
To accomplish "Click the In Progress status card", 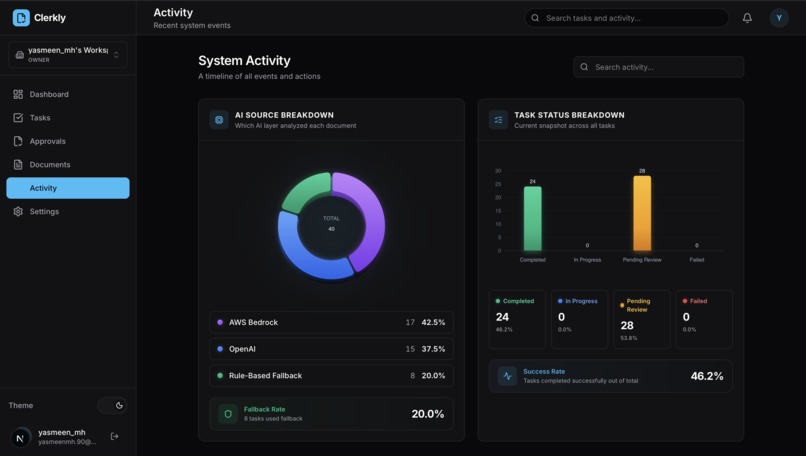I will [579, 319].
